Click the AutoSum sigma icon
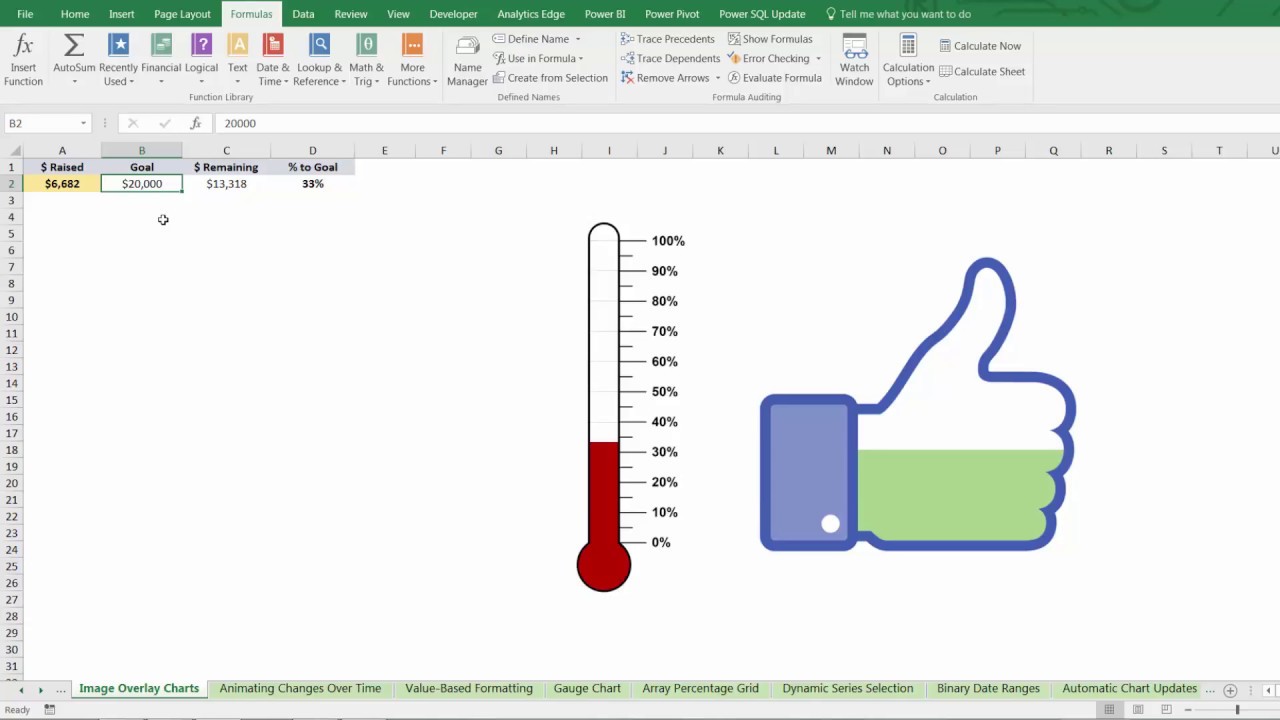 tap(74, 46)
